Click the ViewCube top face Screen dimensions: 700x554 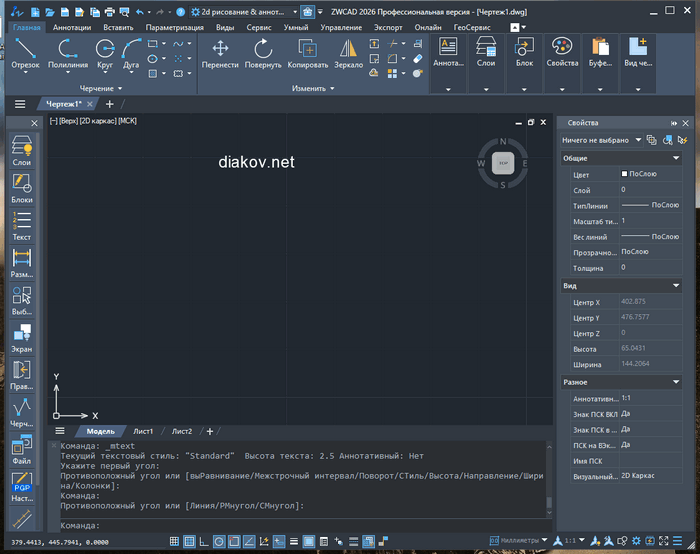pyautogui.click(x=502, y=162)
